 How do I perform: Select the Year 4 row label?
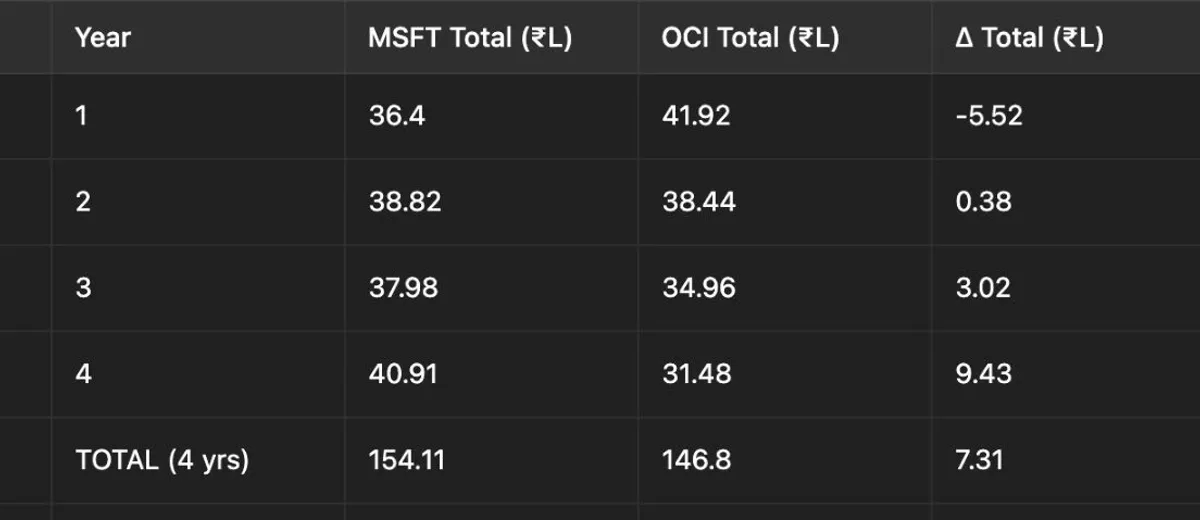pyautogui.click(x=83, y=374)
